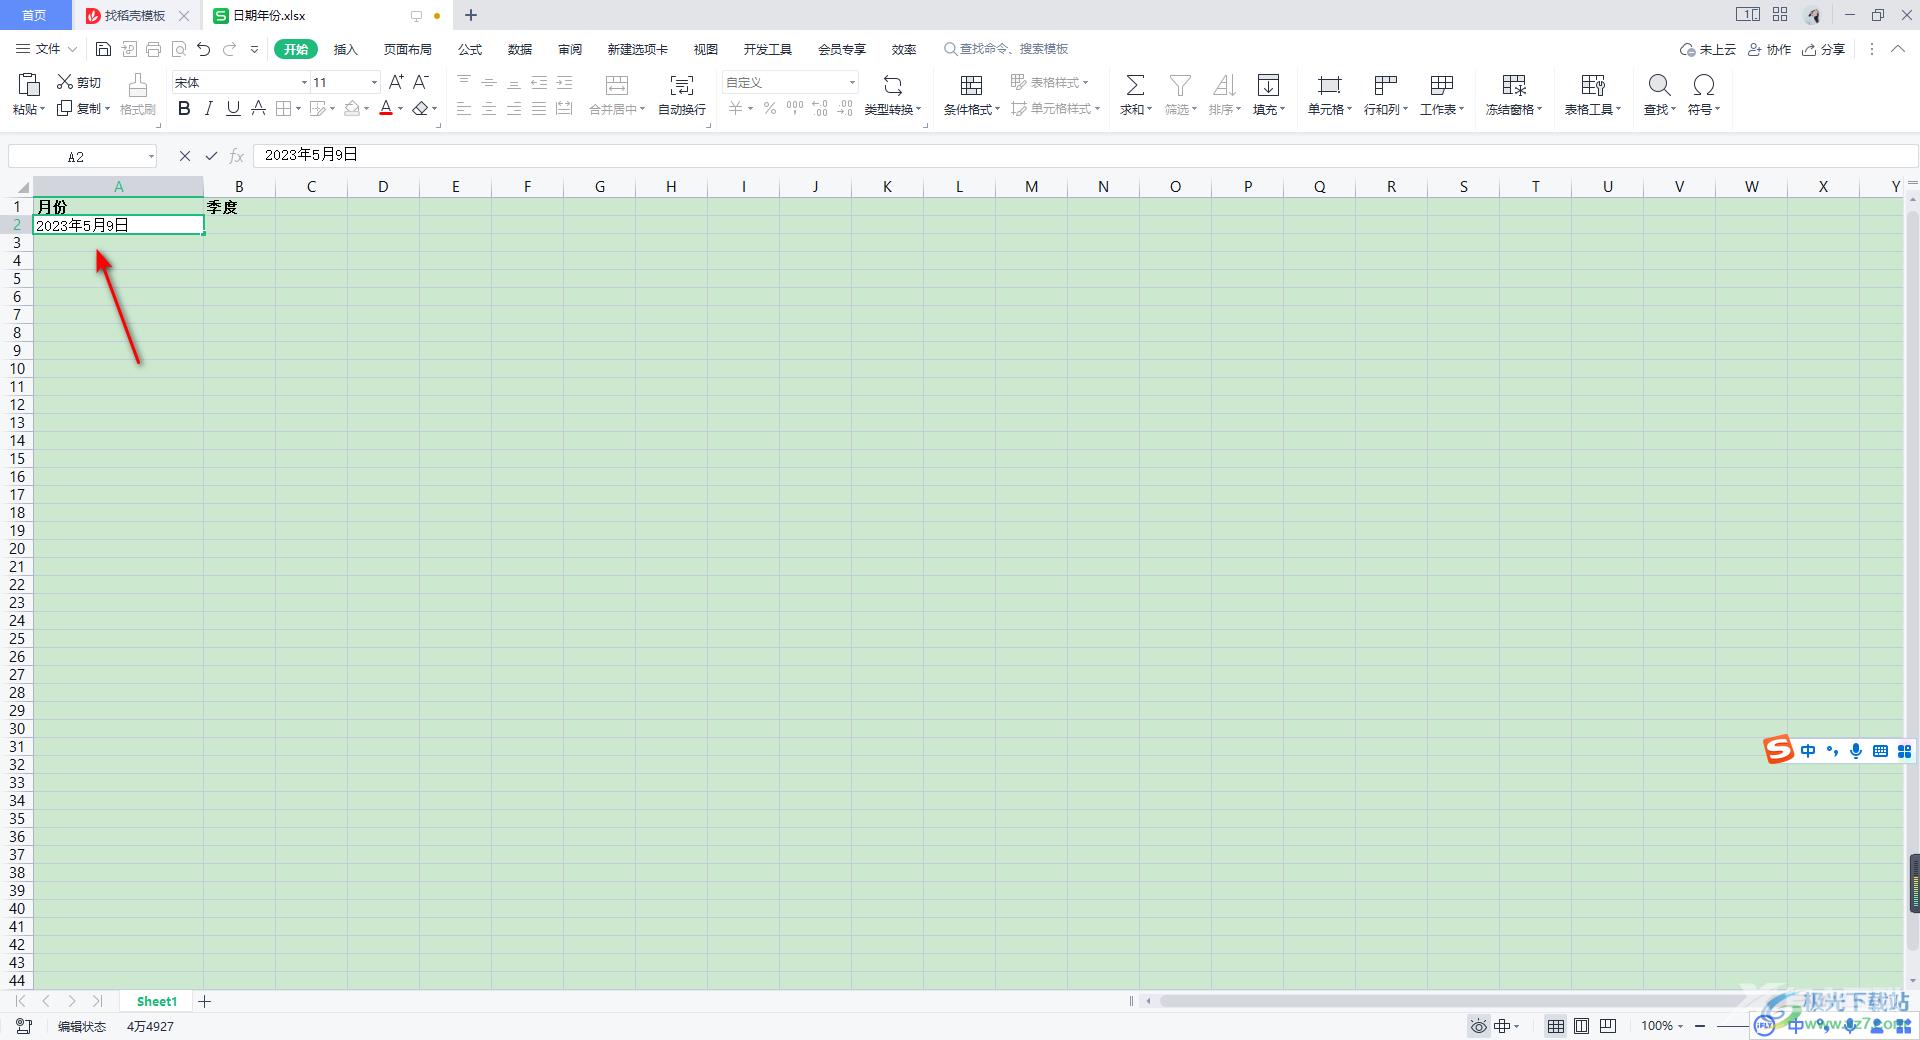The height and width of the screenshot is (1040, 1920).
Task: Click the thousands separator 000 icon
Action: (795, 108)
